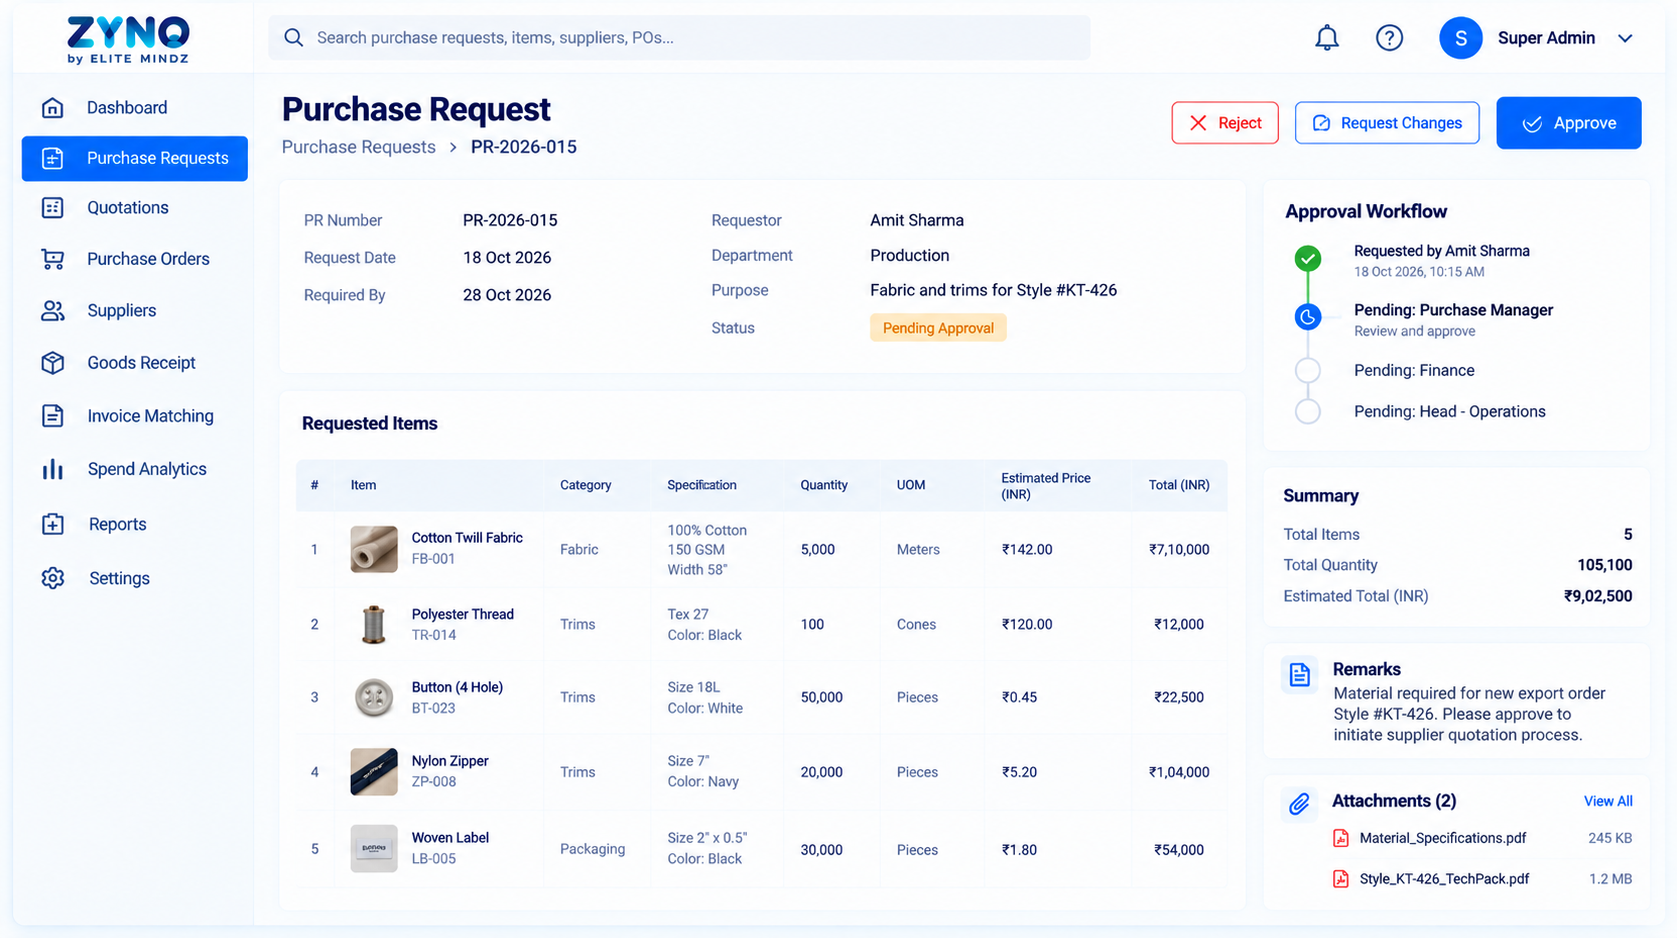Click the Purchase Requests breadcrumb link

(x=359, y=147)
